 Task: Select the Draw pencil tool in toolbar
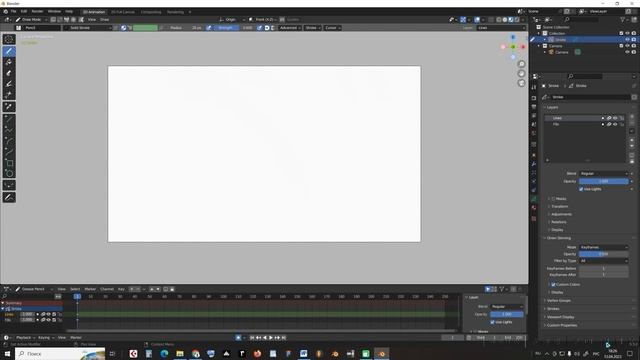point(9,51)
